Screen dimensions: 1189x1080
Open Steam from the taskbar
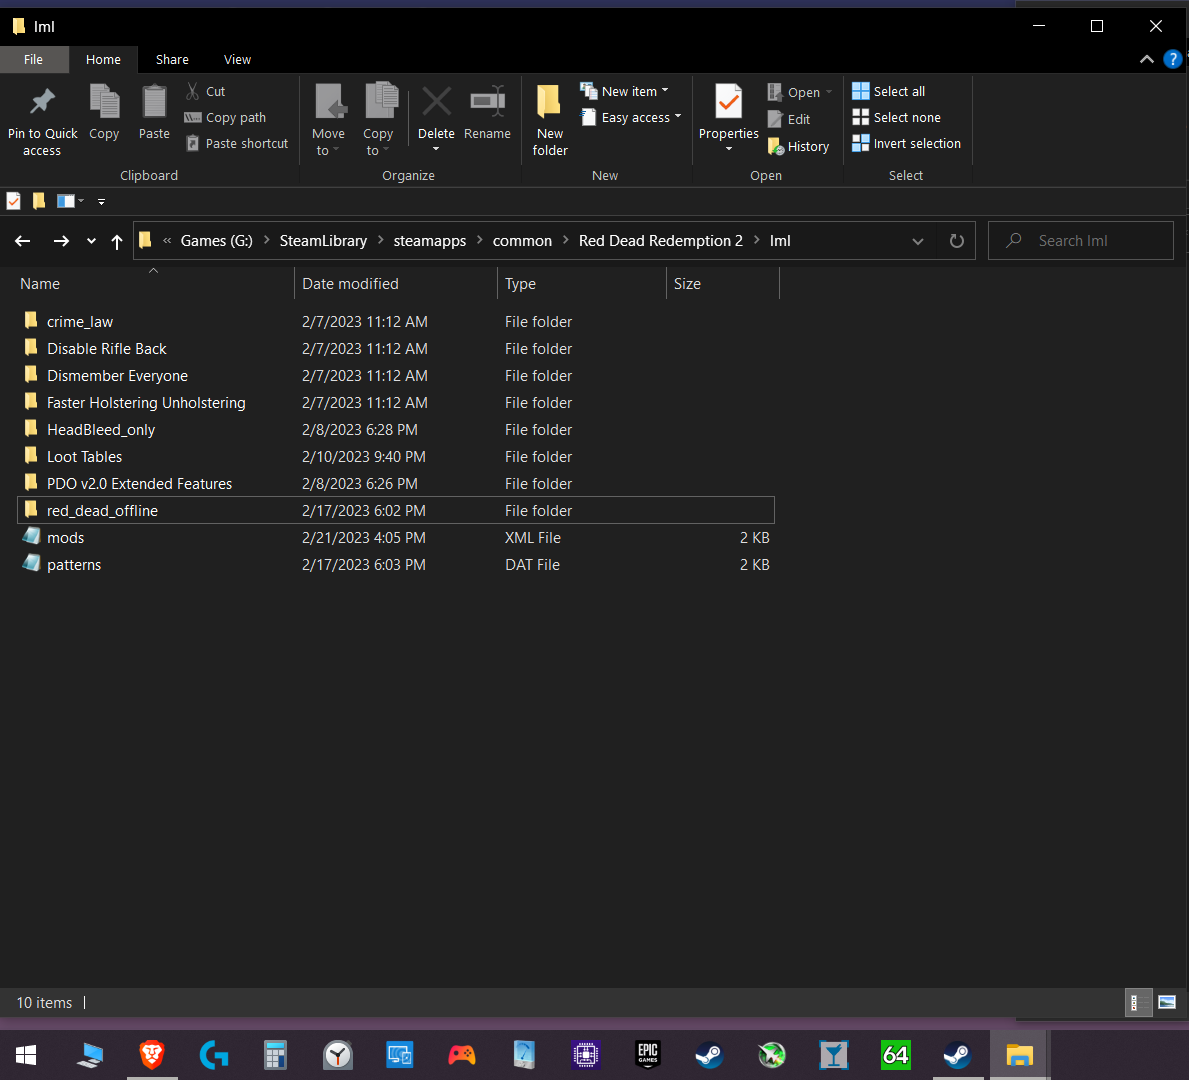[709, 1055]
